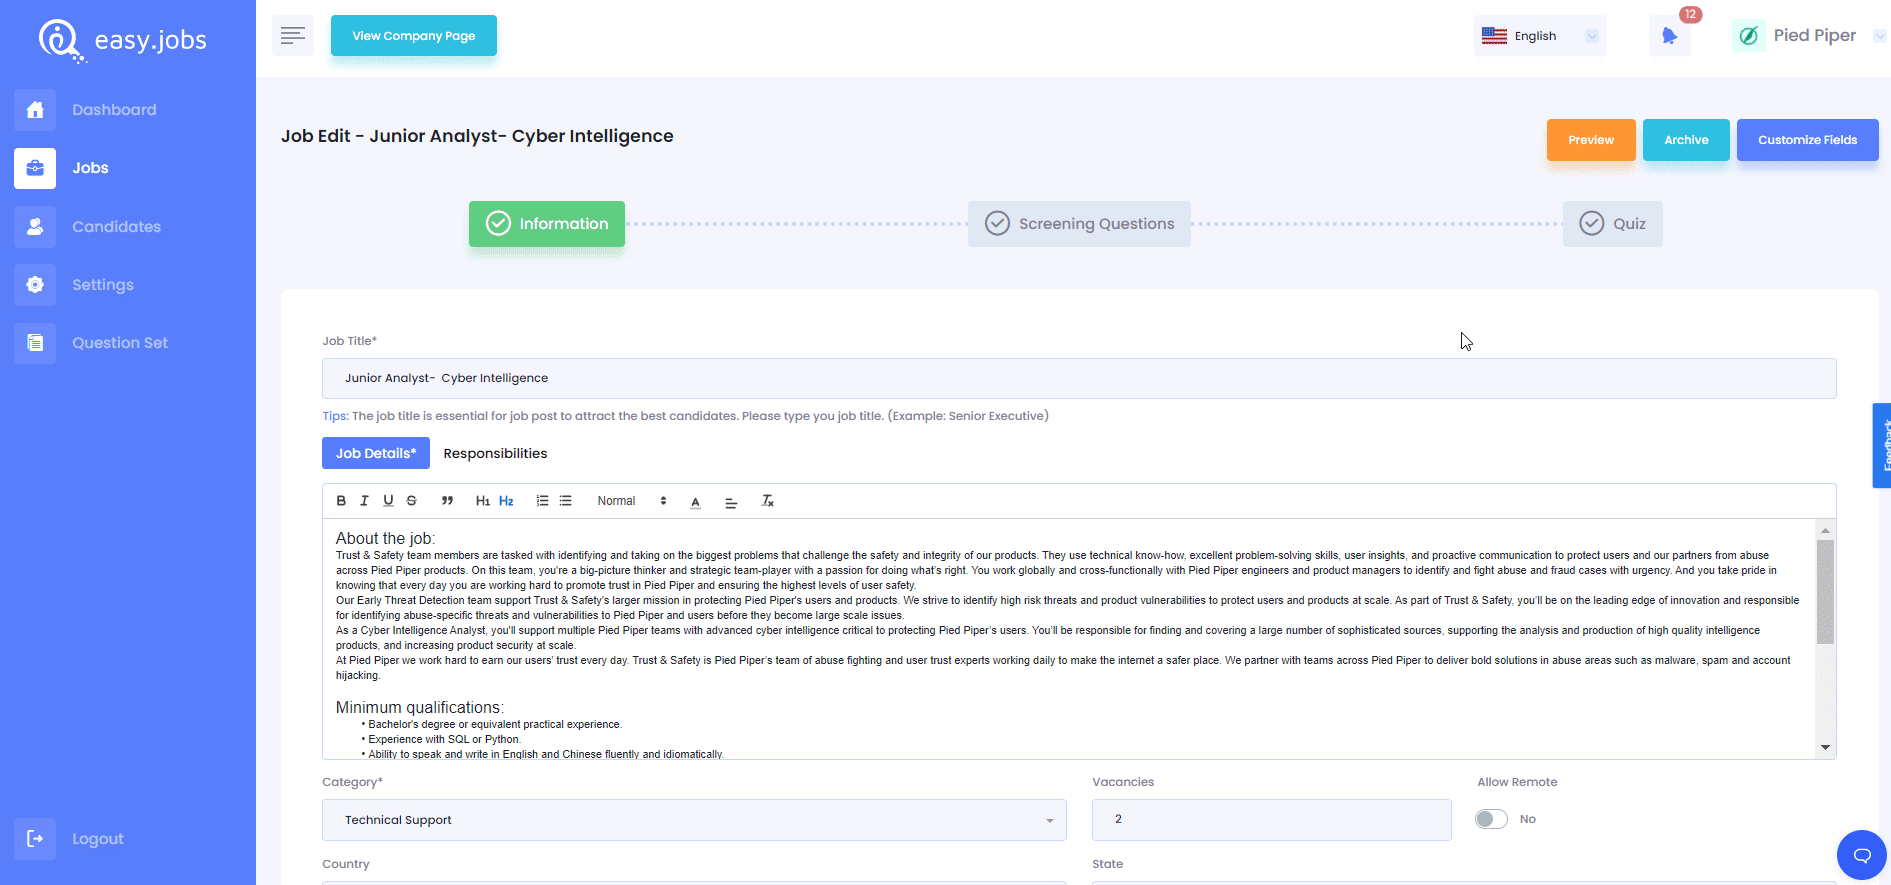Screen dimensions: 1891x885
Task: Underline the selected editor text
Action: (x=388, y=501)
